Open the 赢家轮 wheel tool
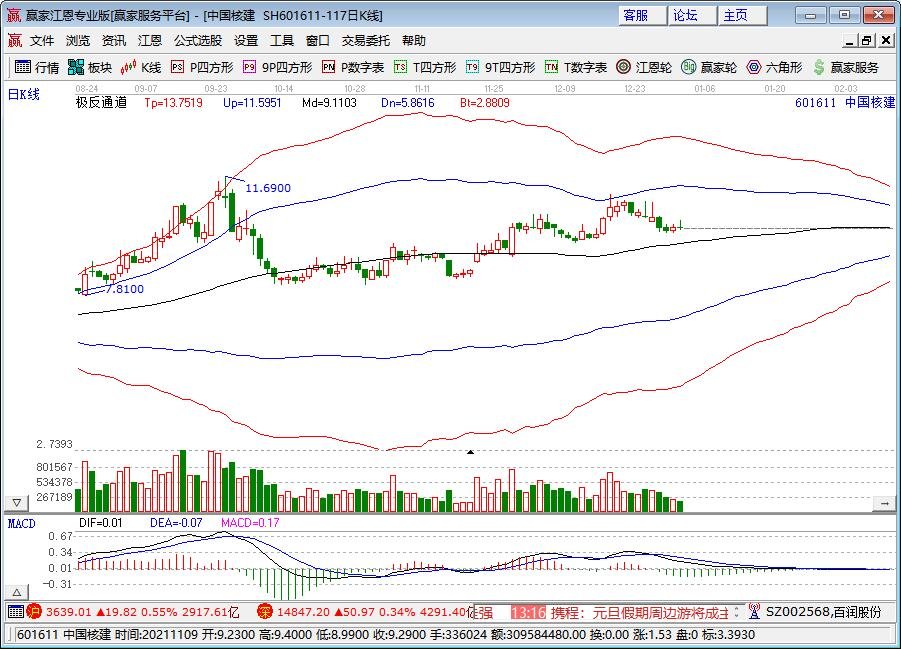The image size is (901, 649). pos(709,67)
